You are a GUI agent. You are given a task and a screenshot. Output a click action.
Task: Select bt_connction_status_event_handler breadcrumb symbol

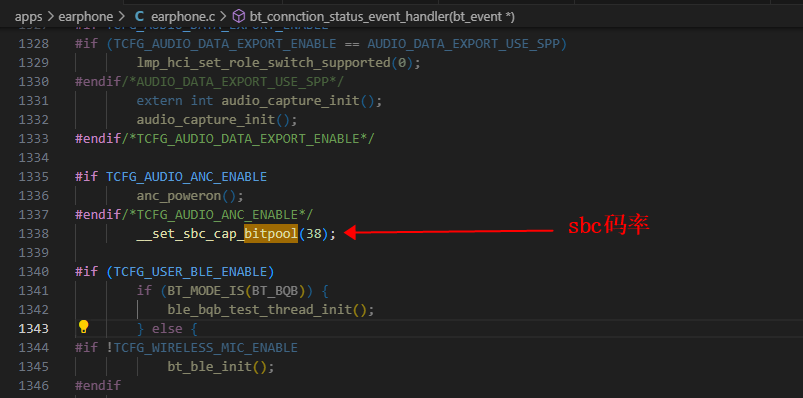click(x=382, y=16)
